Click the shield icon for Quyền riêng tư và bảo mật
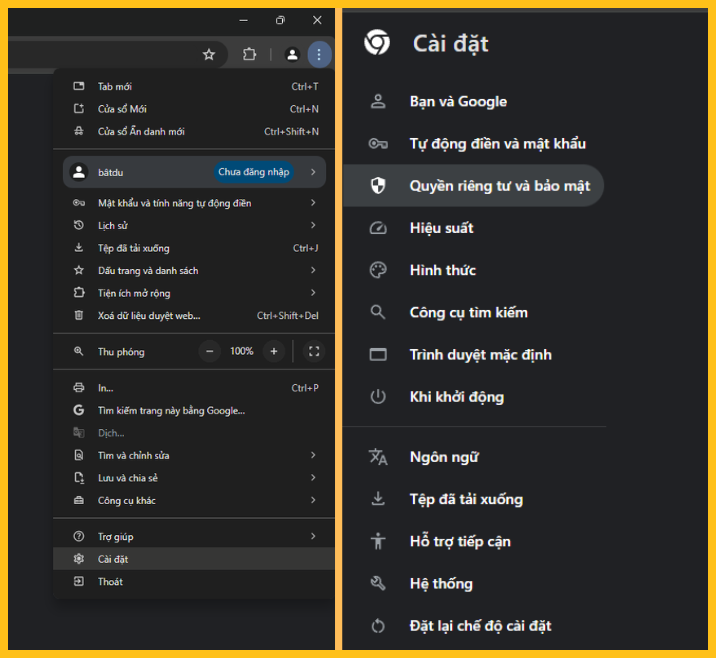Image resolution: width=716 pixels, height=658 pixels. (378, 186)
